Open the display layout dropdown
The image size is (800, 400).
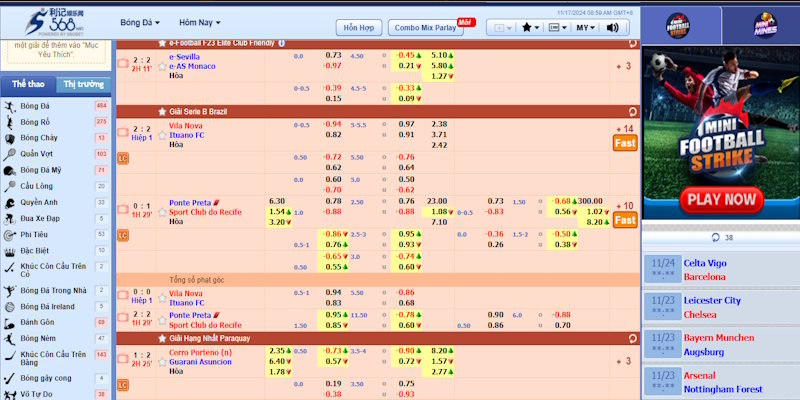pyautogui.click(x=557, y=28)
